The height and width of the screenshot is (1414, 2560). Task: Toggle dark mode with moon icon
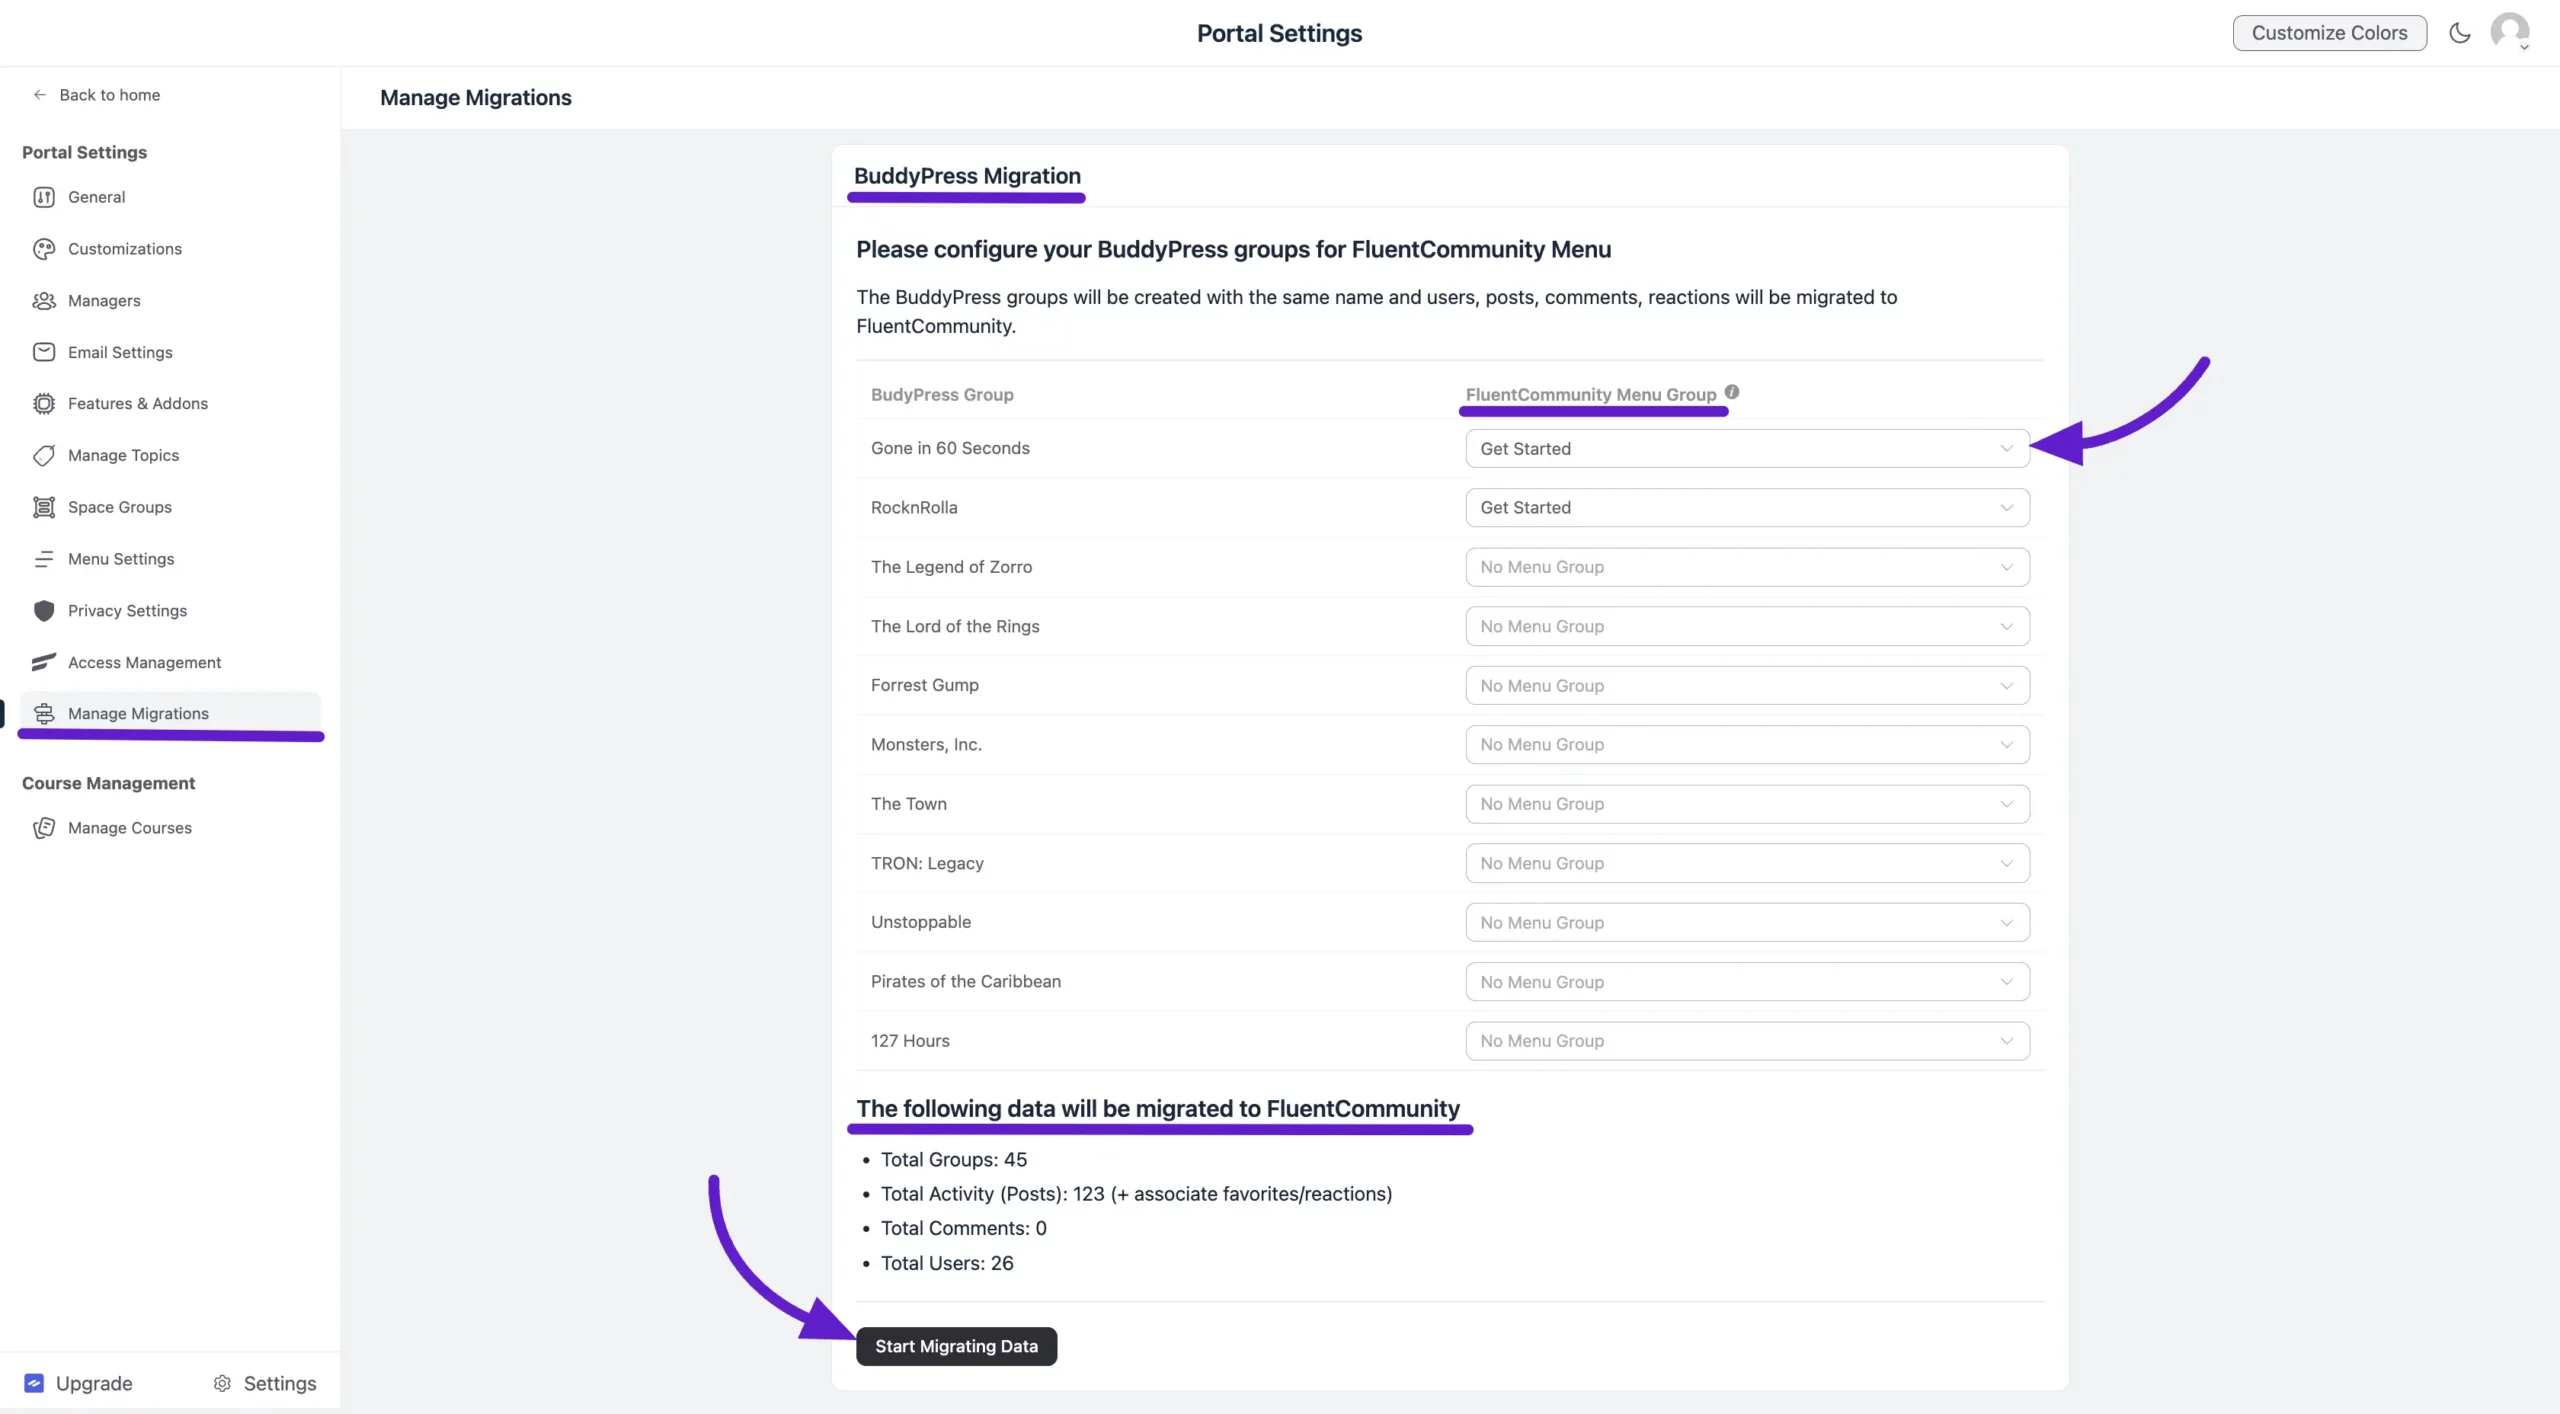(2460, 33)
